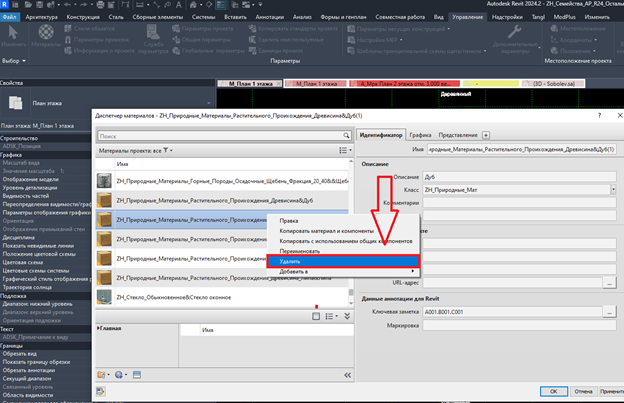Click the browse button next to Ключевая заметка
This screenshot has height=403, width=624.
tap(609, 312)
